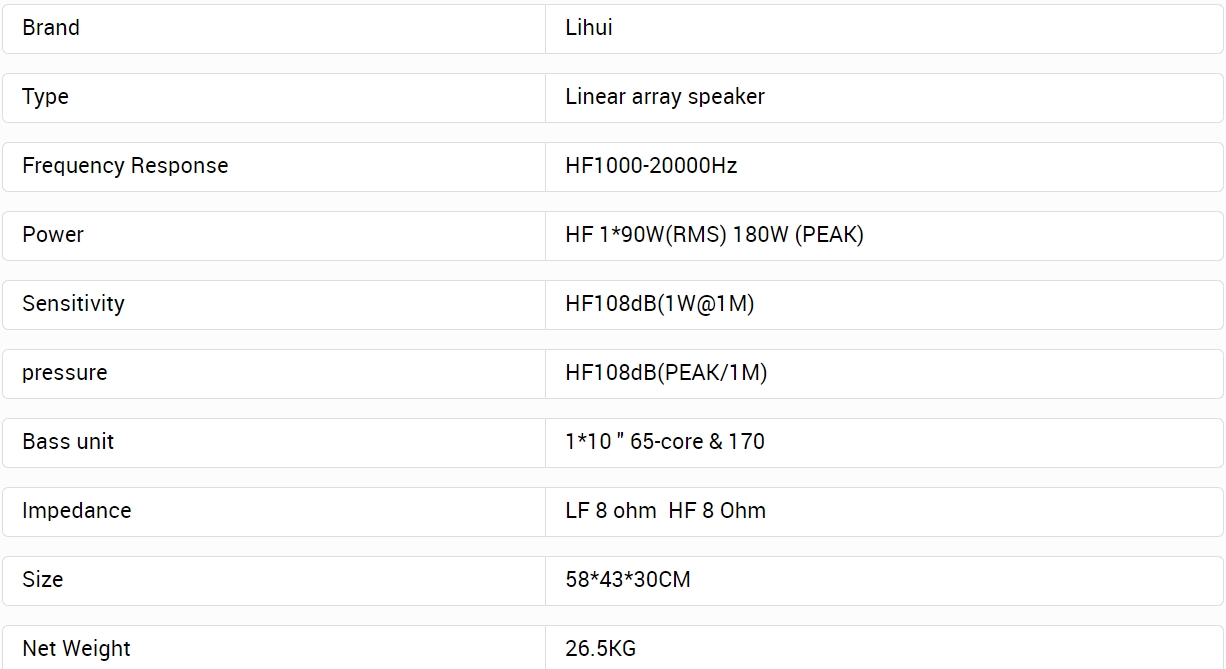1226x669 pixels.
Task: Click the Lihui brand value
Action: tap(589, 28)
